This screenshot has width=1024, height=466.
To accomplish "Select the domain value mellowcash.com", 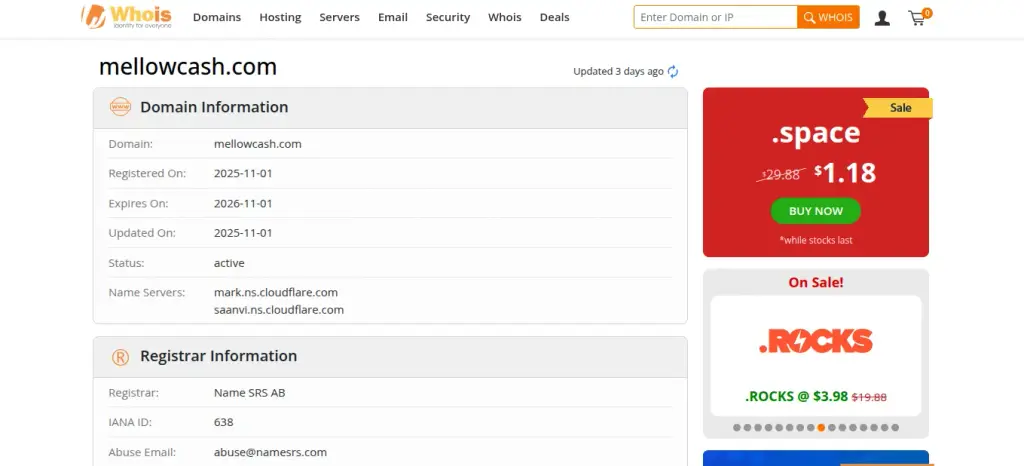I will tap(258, 144).
